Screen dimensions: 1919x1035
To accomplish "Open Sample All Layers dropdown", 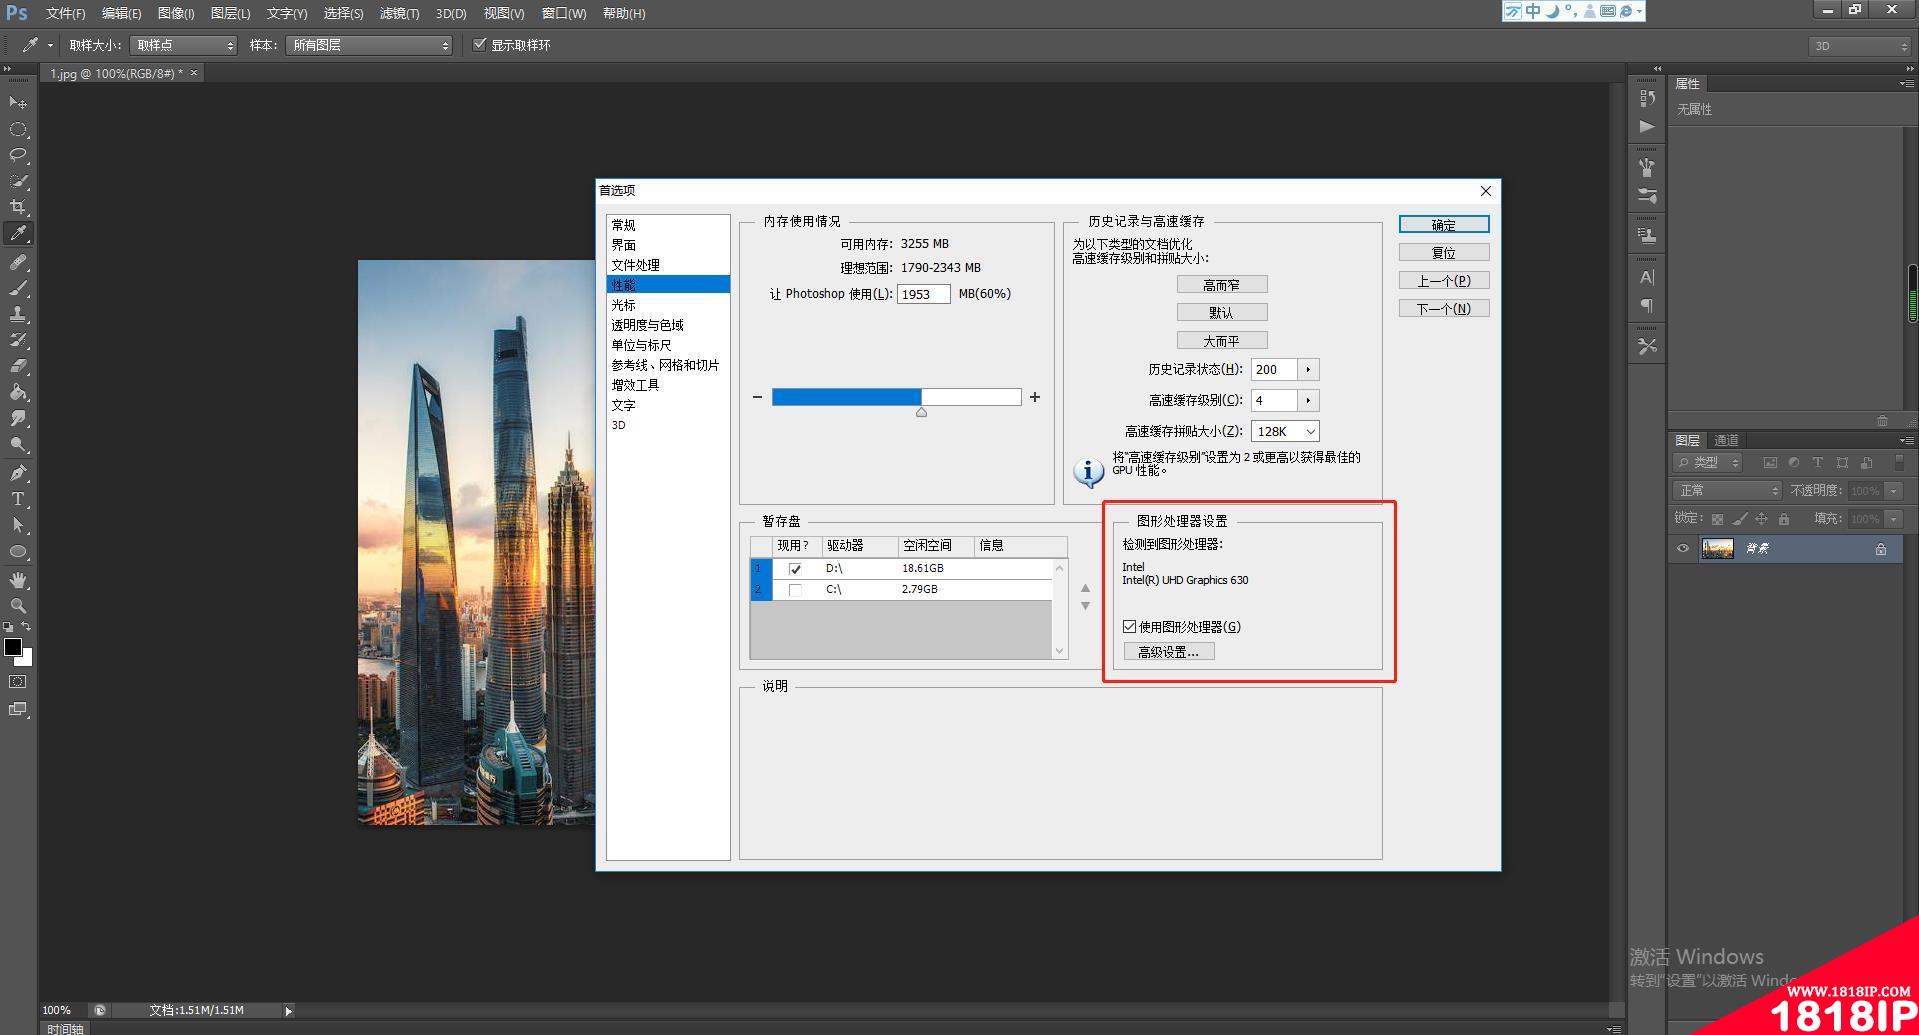I will point(369,45).
